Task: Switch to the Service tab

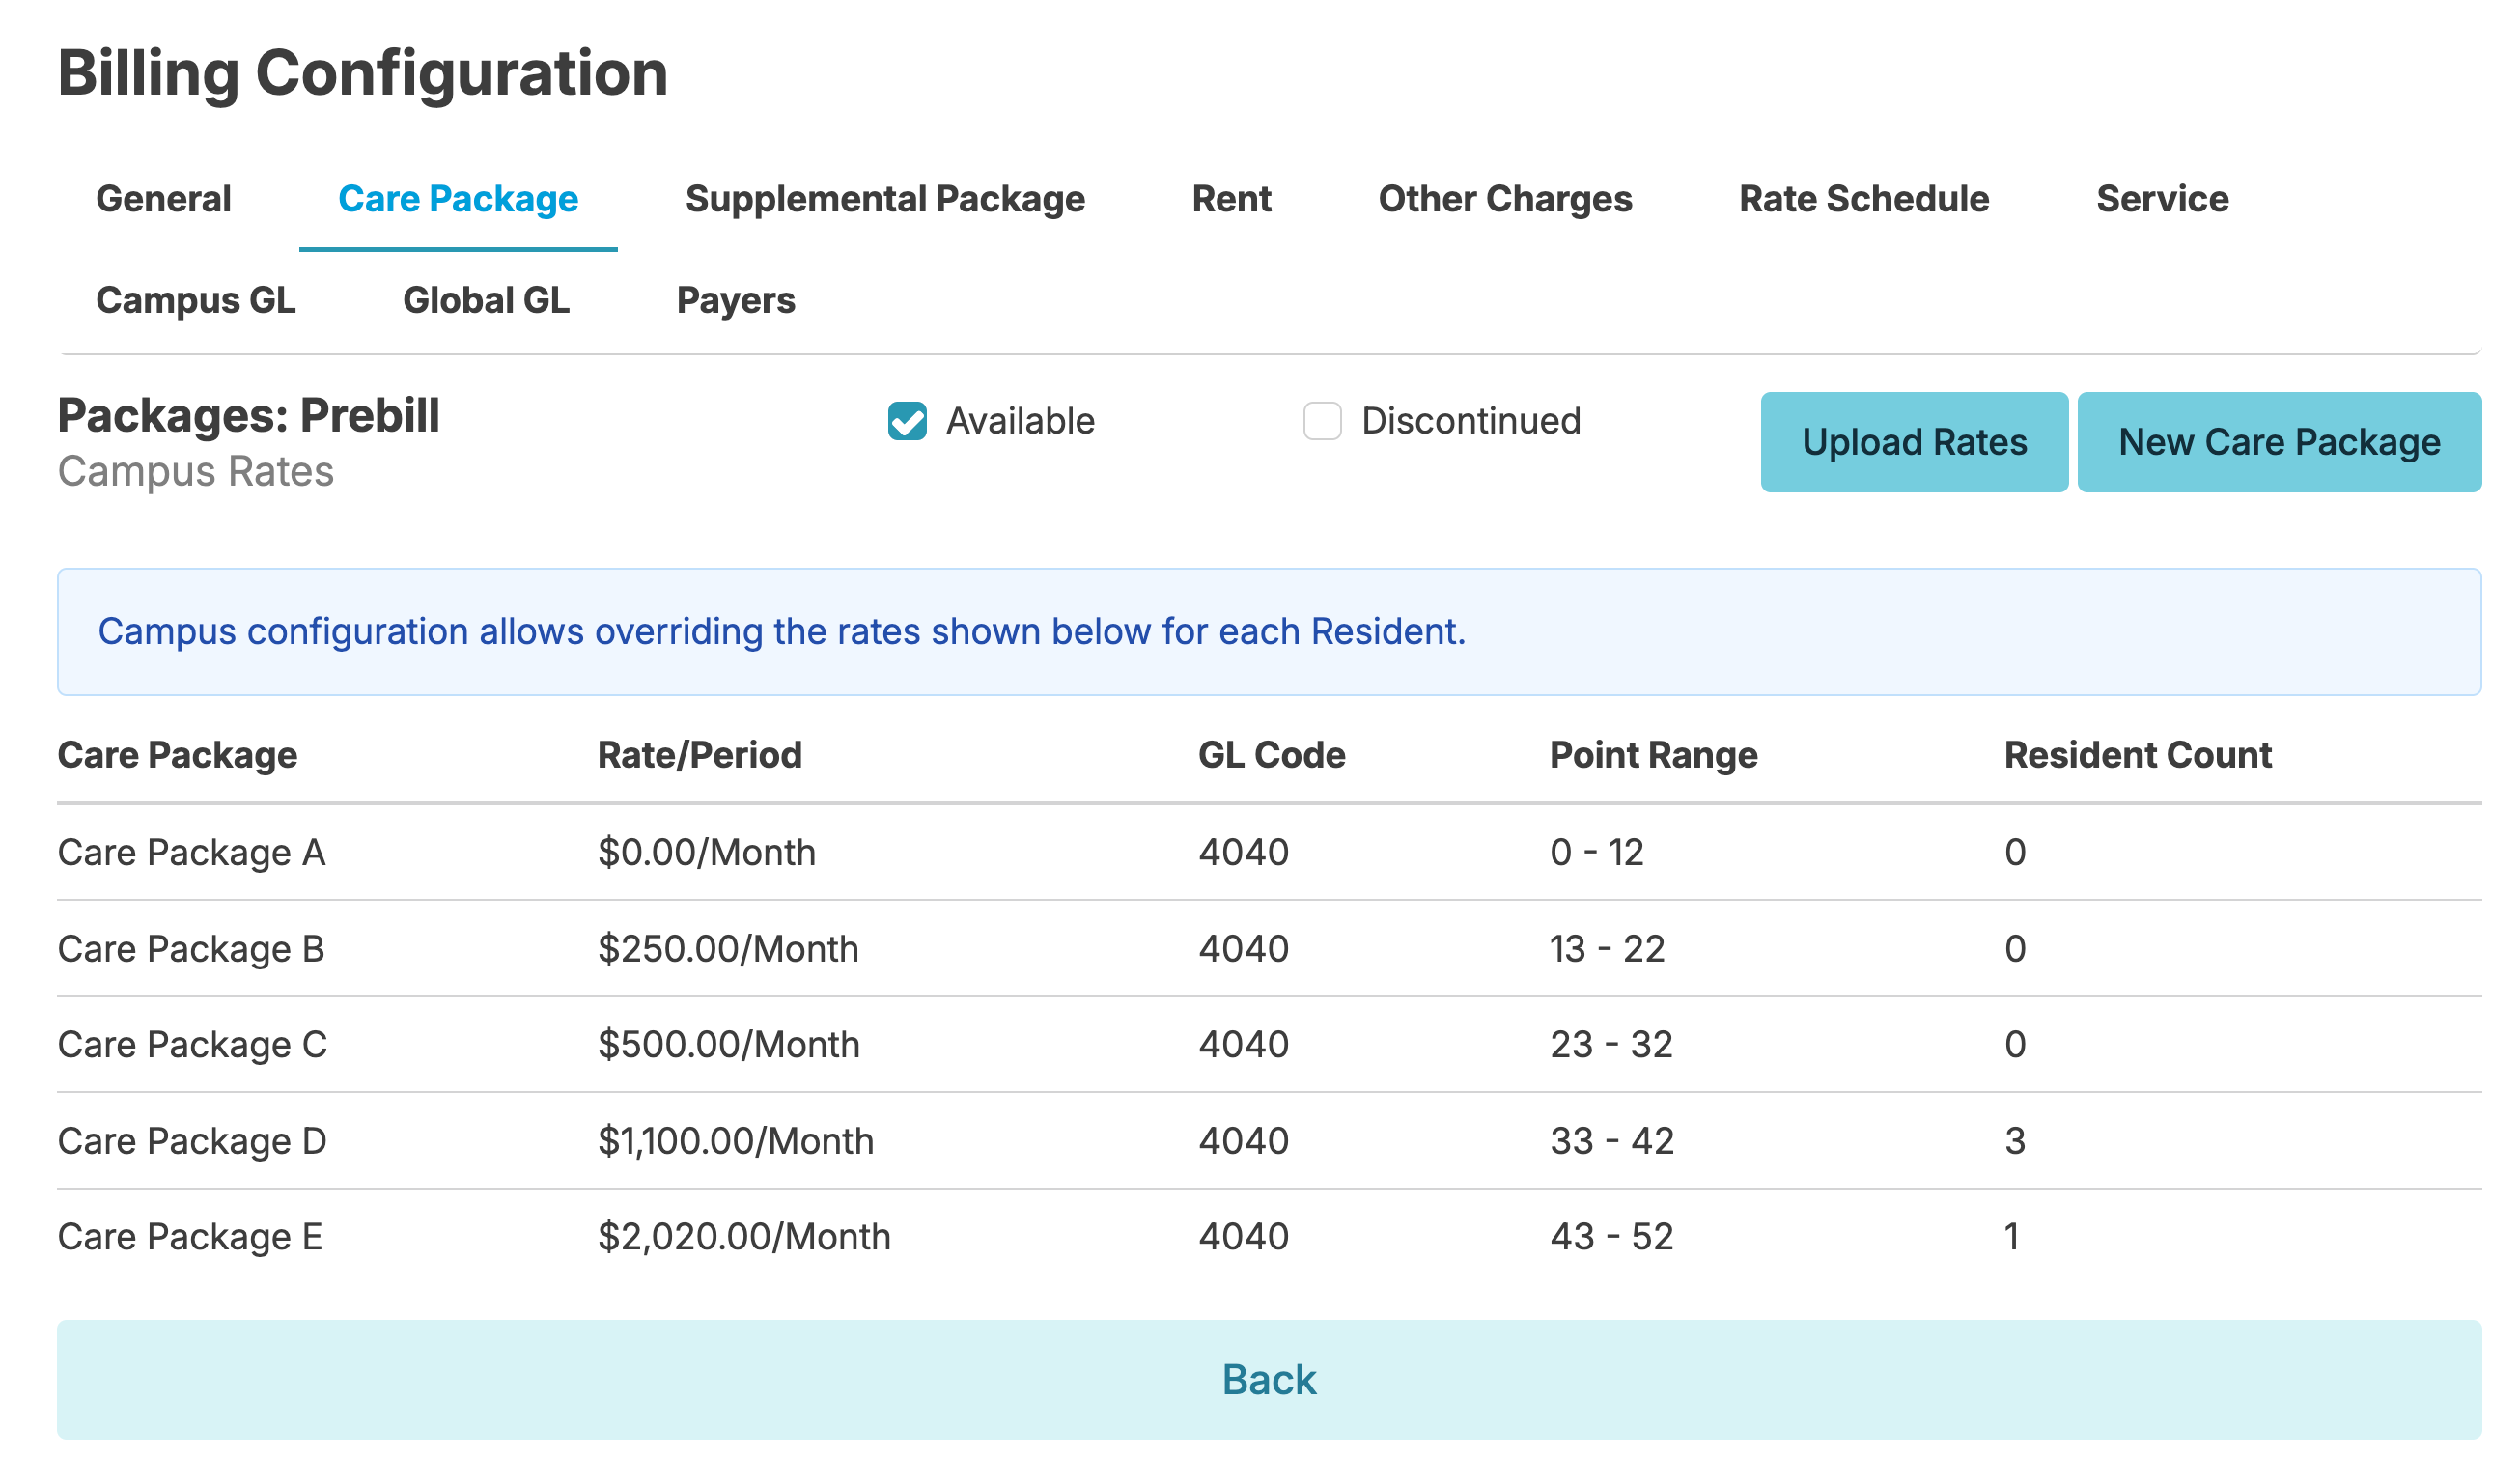Action: click(x=2162, y=199)
